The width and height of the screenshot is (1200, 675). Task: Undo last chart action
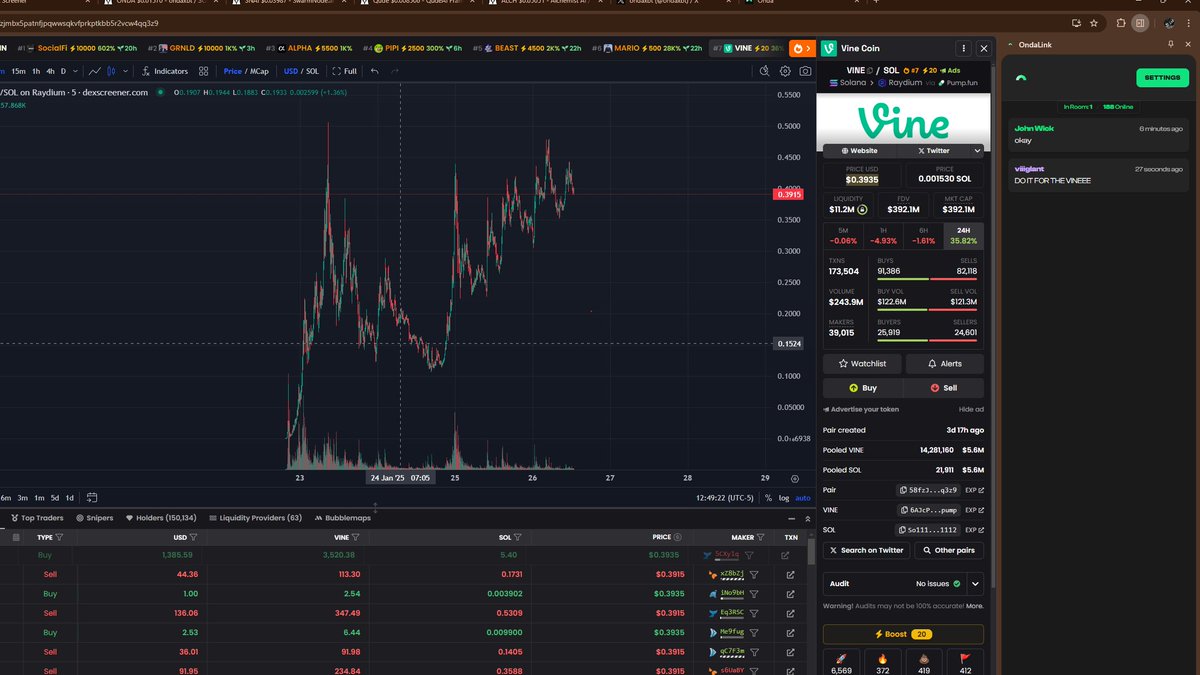[375, 71]
